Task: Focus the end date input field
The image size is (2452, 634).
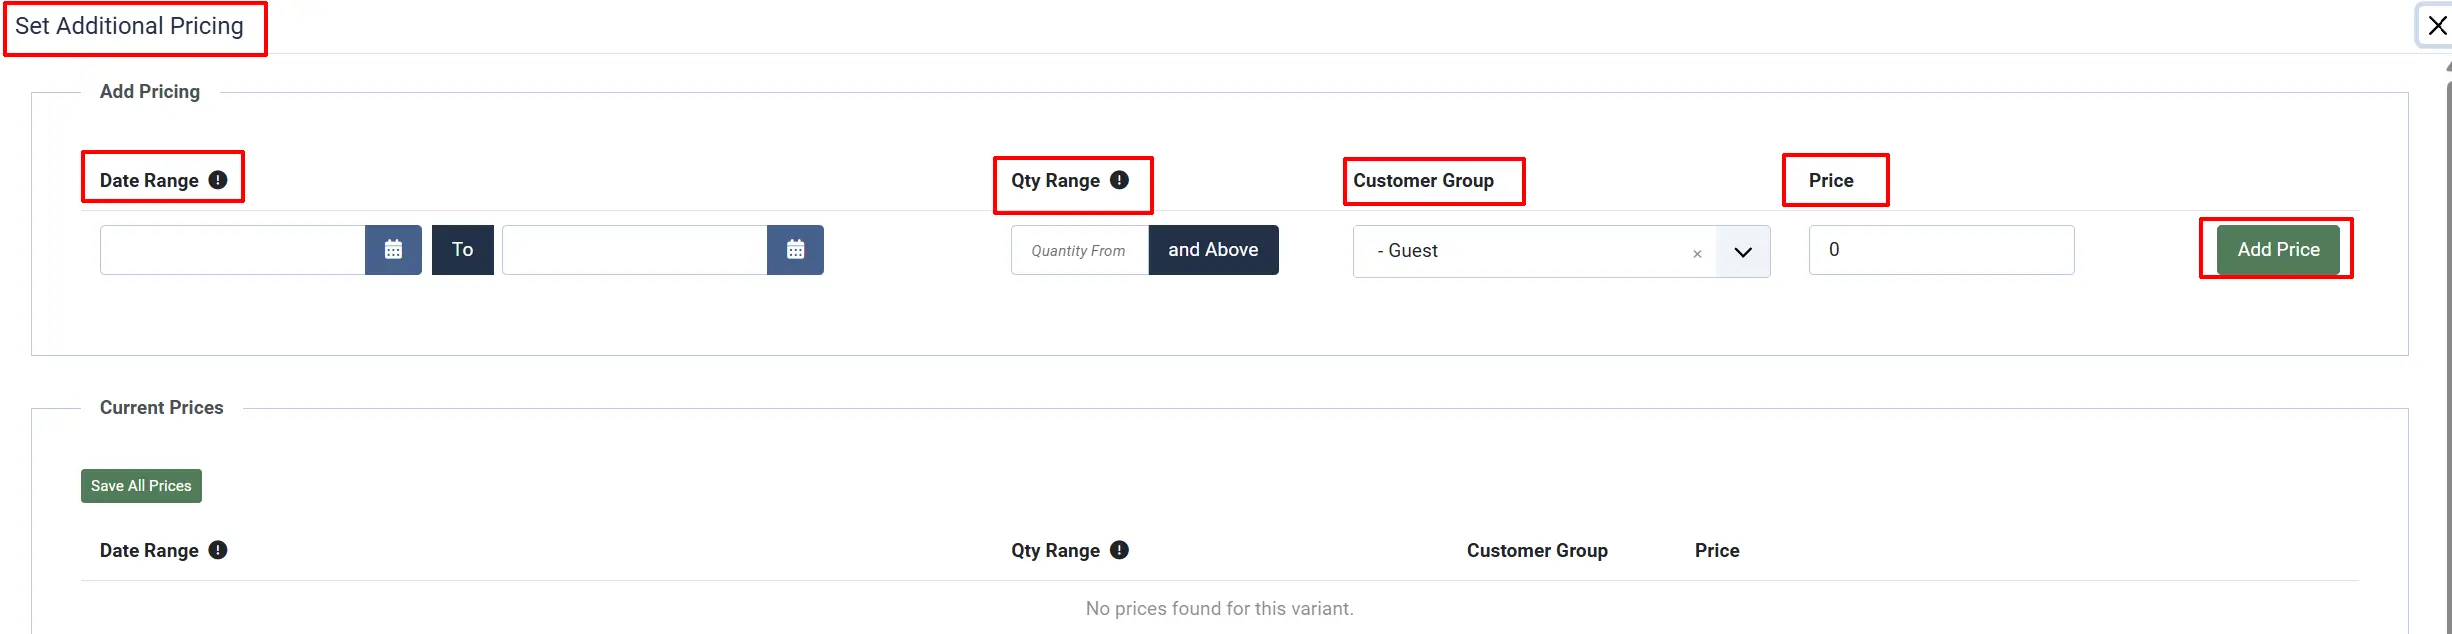Action: pos(634,250)
